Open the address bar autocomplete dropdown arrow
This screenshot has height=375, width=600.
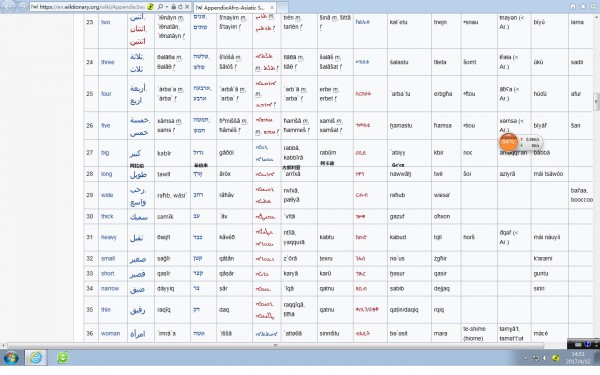pos(167,7)
